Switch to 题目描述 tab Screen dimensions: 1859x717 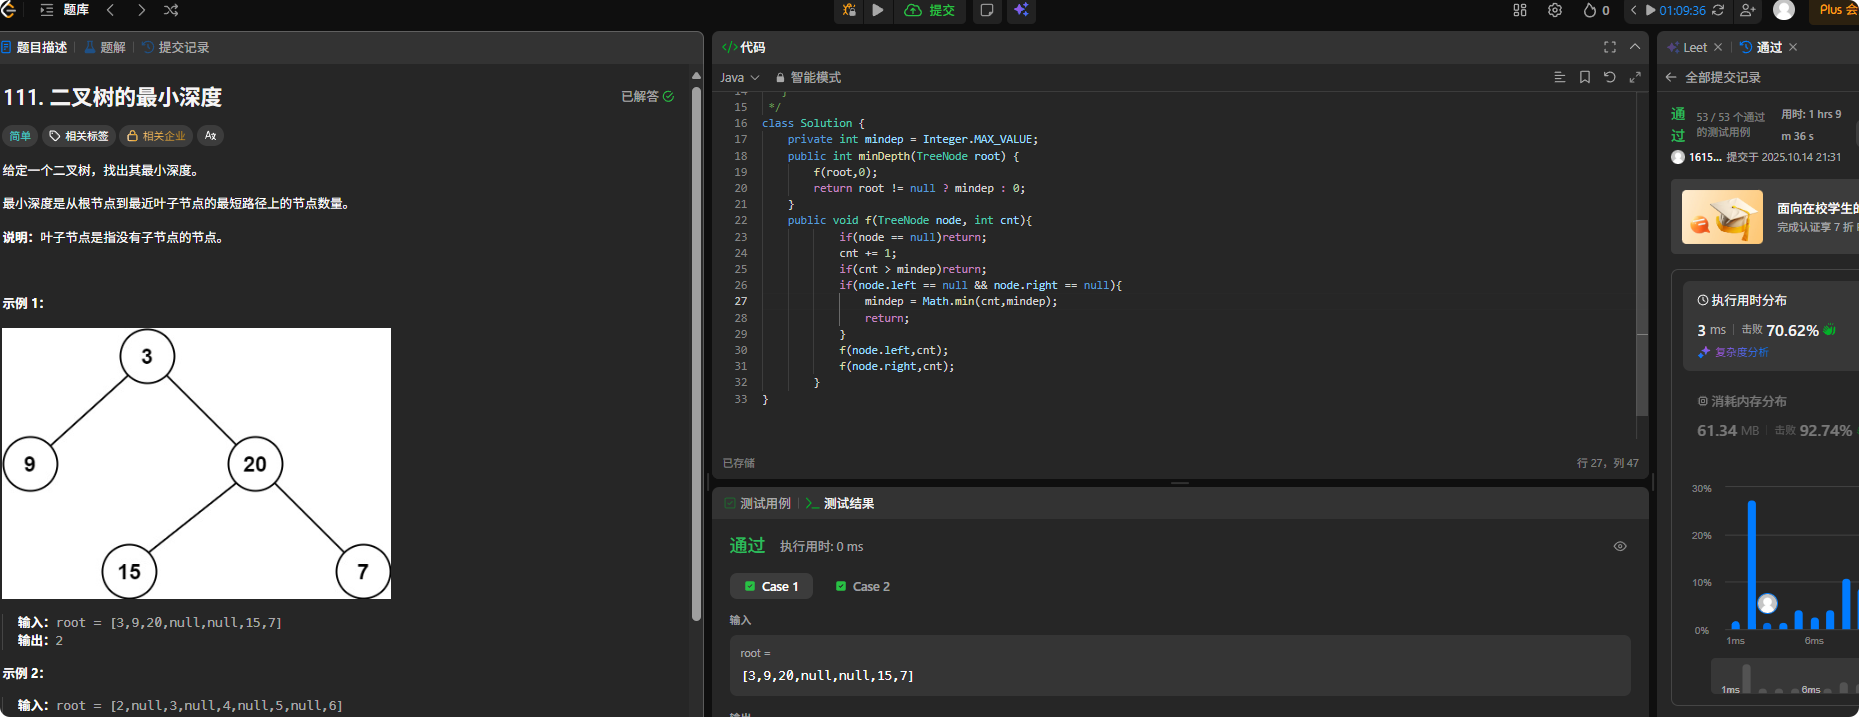coord(34,47)
